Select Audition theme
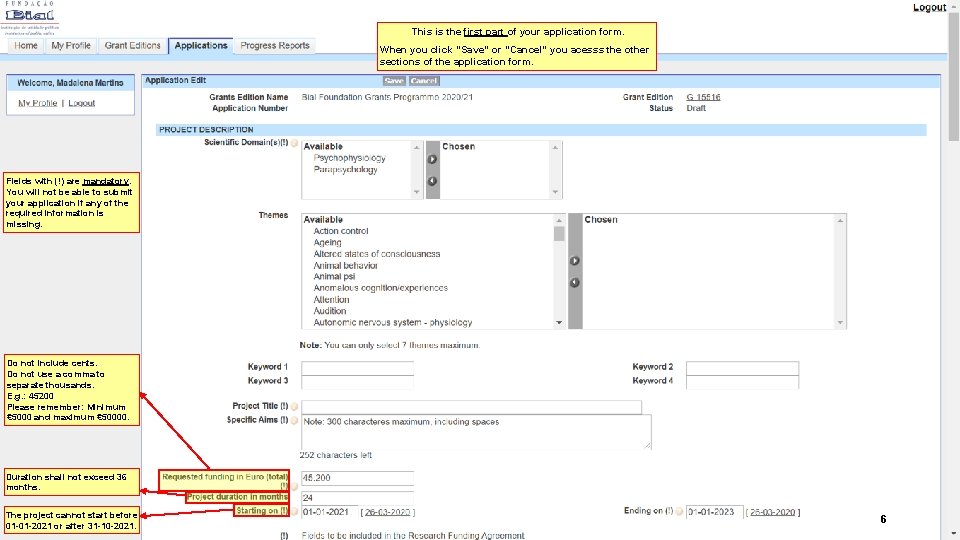 329,311
